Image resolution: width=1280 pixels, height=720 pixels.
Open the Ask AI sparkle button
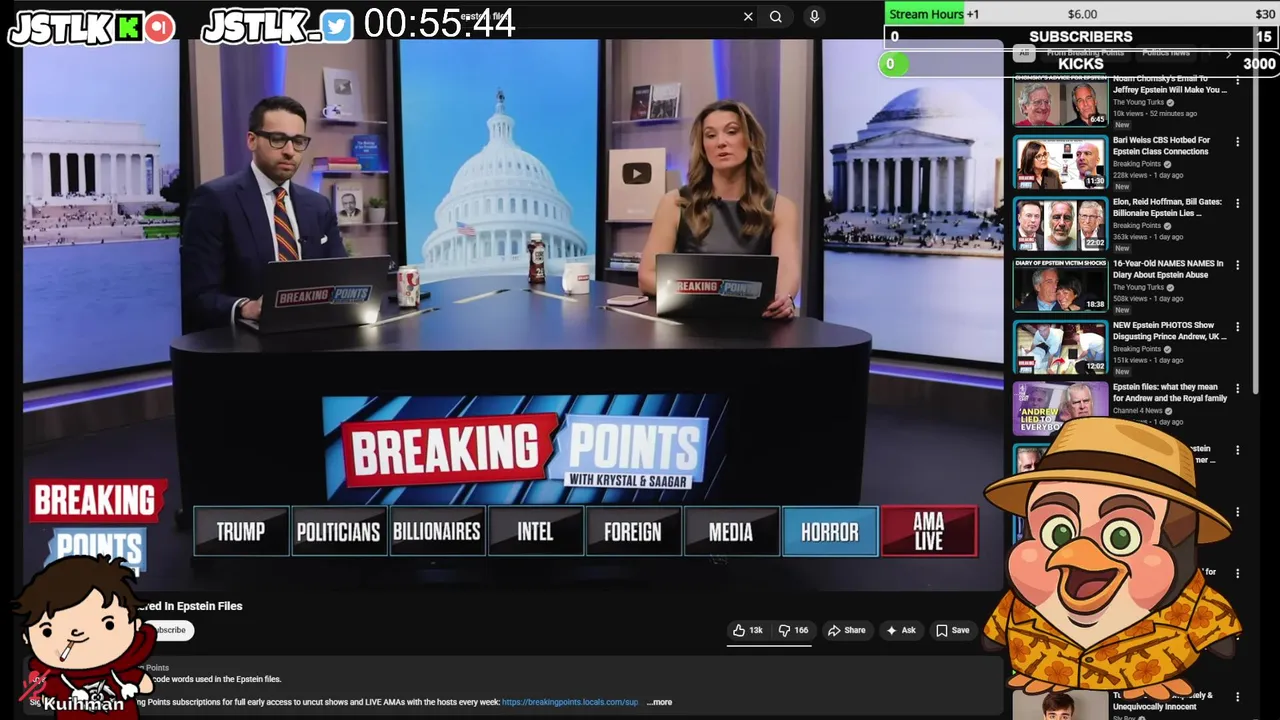point(901,630)
